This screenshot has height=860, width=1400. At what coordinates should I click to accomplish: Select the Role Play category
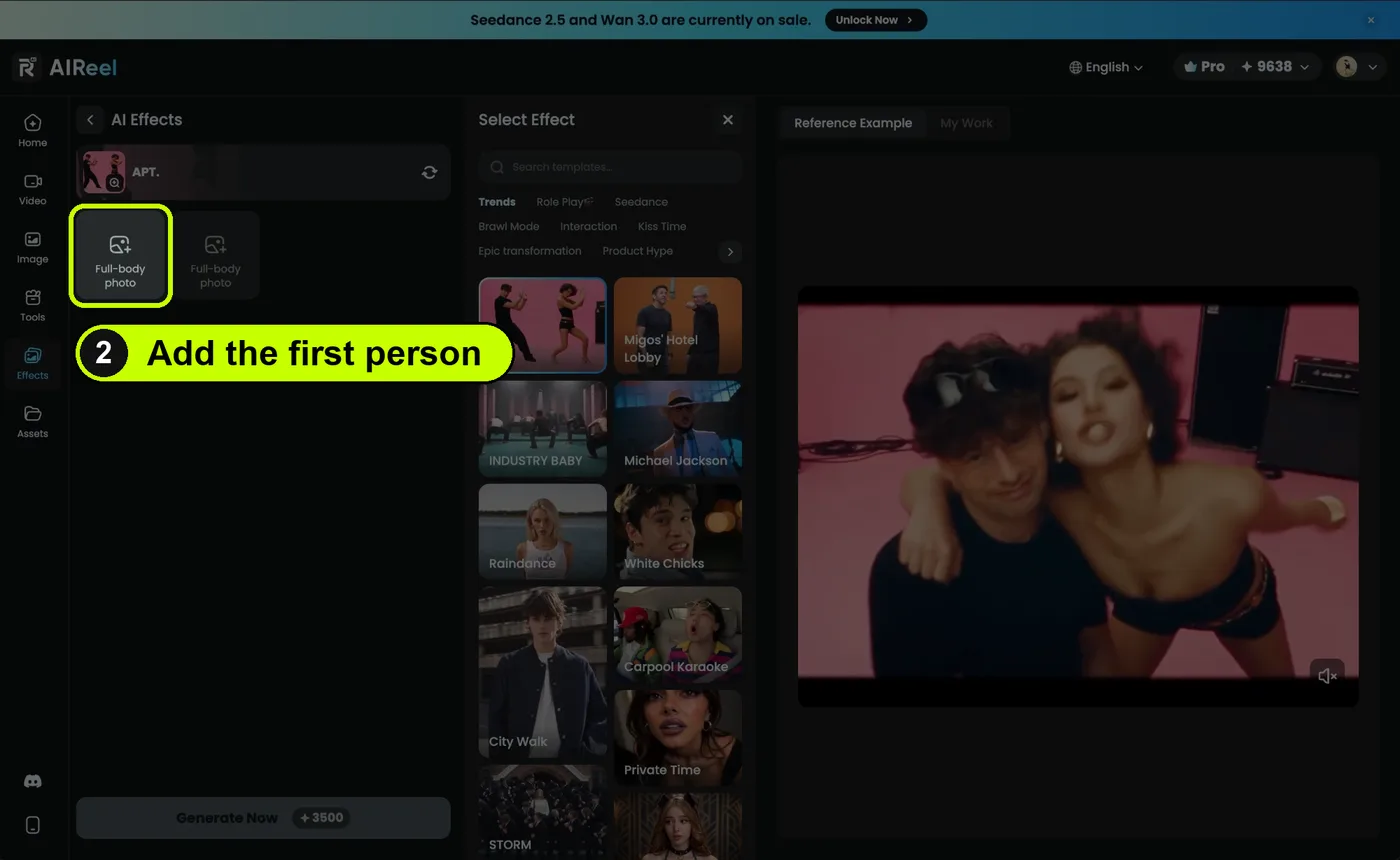564,202
